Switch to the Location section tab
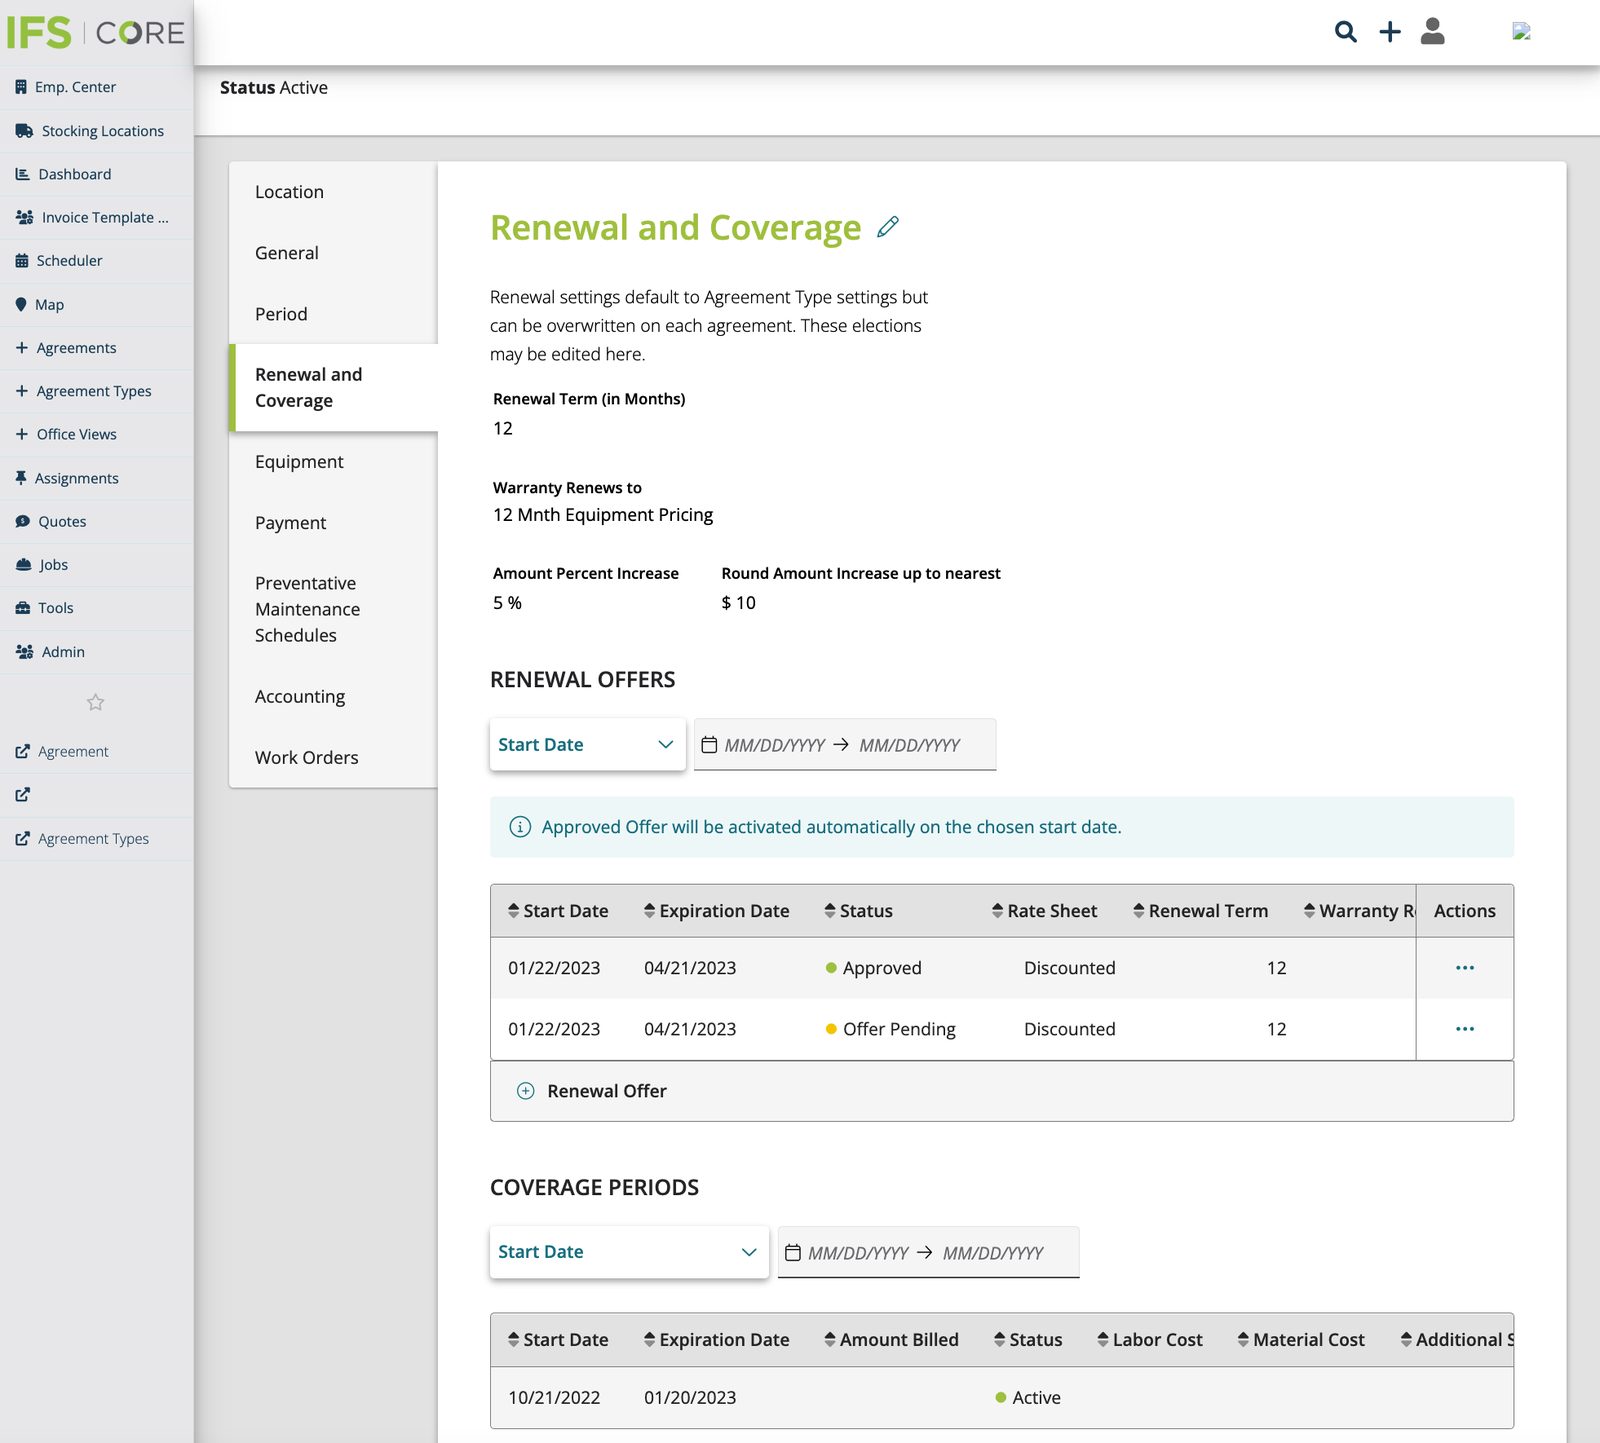The height and width of the screenshot is (1443, 1600). (333, 192)
